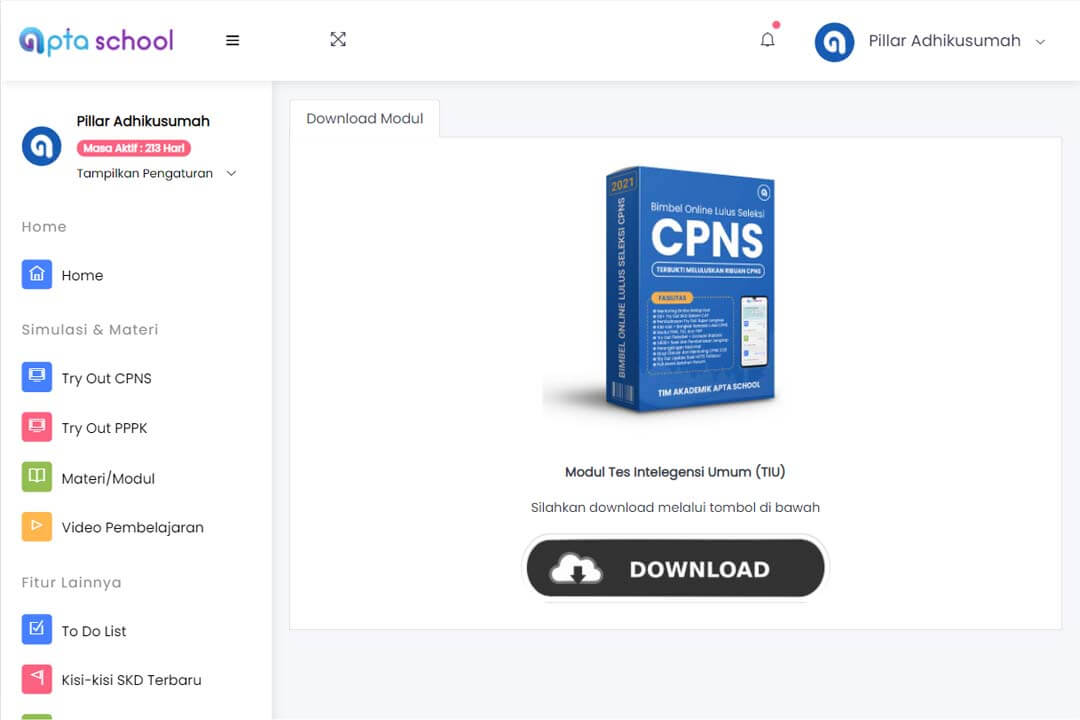Screen dimensions: 1080x720
Task: Click the orange Video Pembelajaran play icon
Action: tap(37, 526)
